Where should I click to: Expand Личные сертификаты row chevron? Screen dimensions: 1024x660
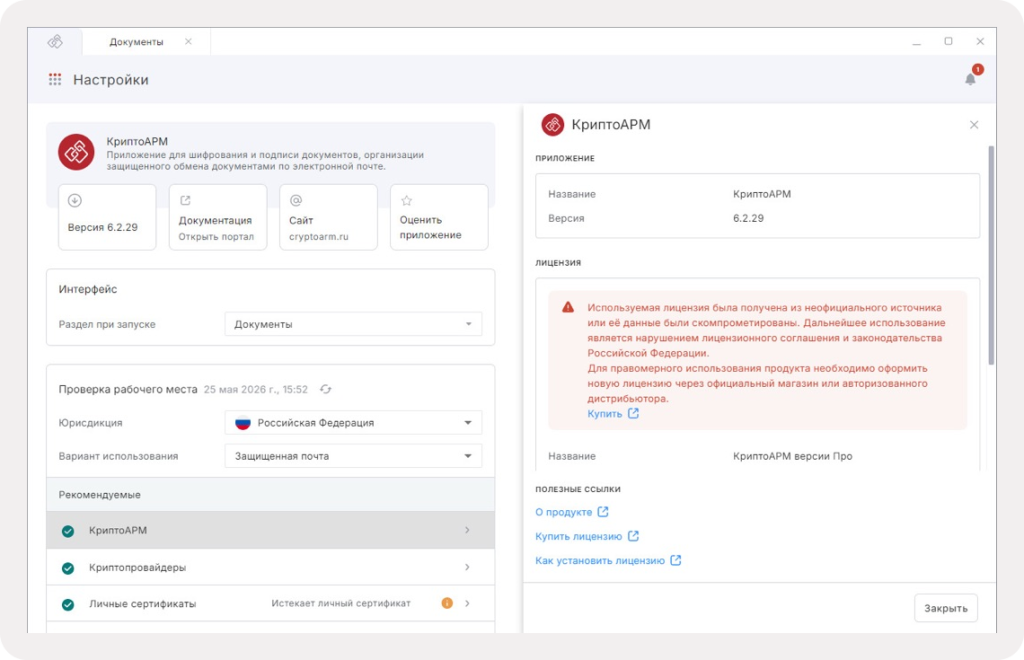pos(467,603)
